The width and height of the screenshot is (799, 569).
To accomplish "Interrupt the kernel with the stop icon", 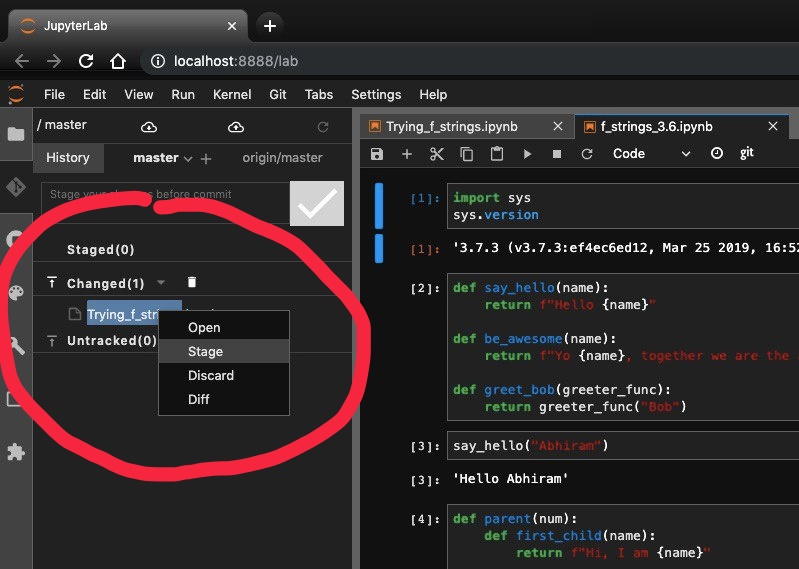I will tap(557, 154).
